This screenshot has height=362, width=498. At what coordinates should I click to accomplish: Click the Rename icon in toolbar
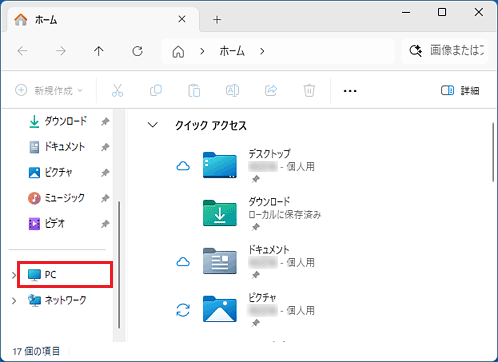coord(232,90)
